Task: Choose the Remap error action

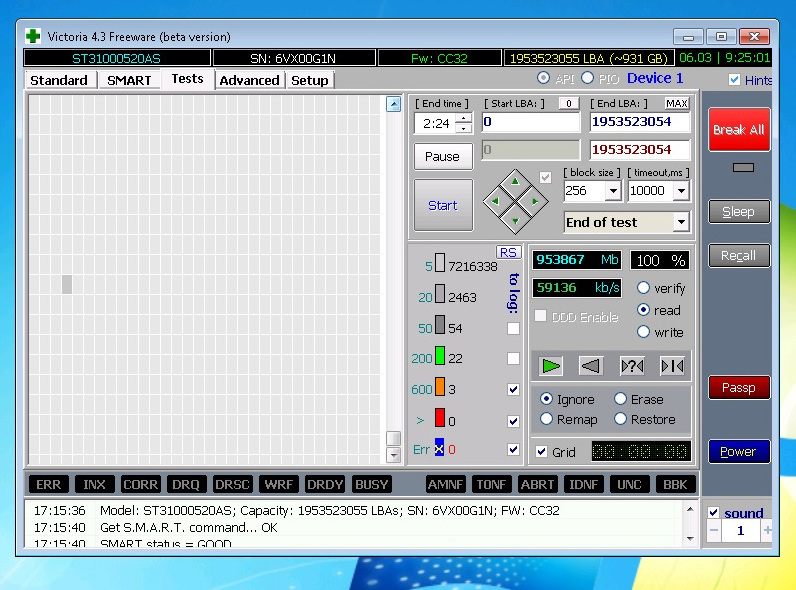Action: [x=546, y=419]
